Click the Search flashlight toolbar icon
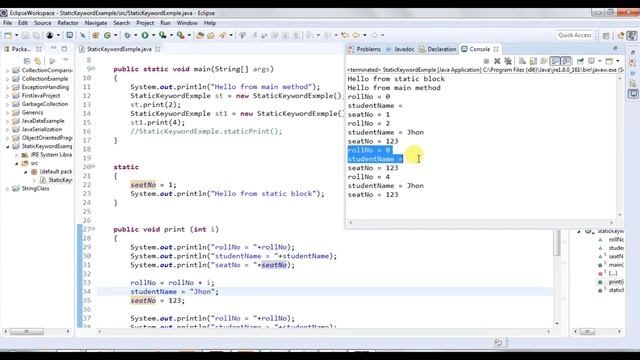This screenshot has height=360, width=640. pyautogui.click(x=222, y=35)
